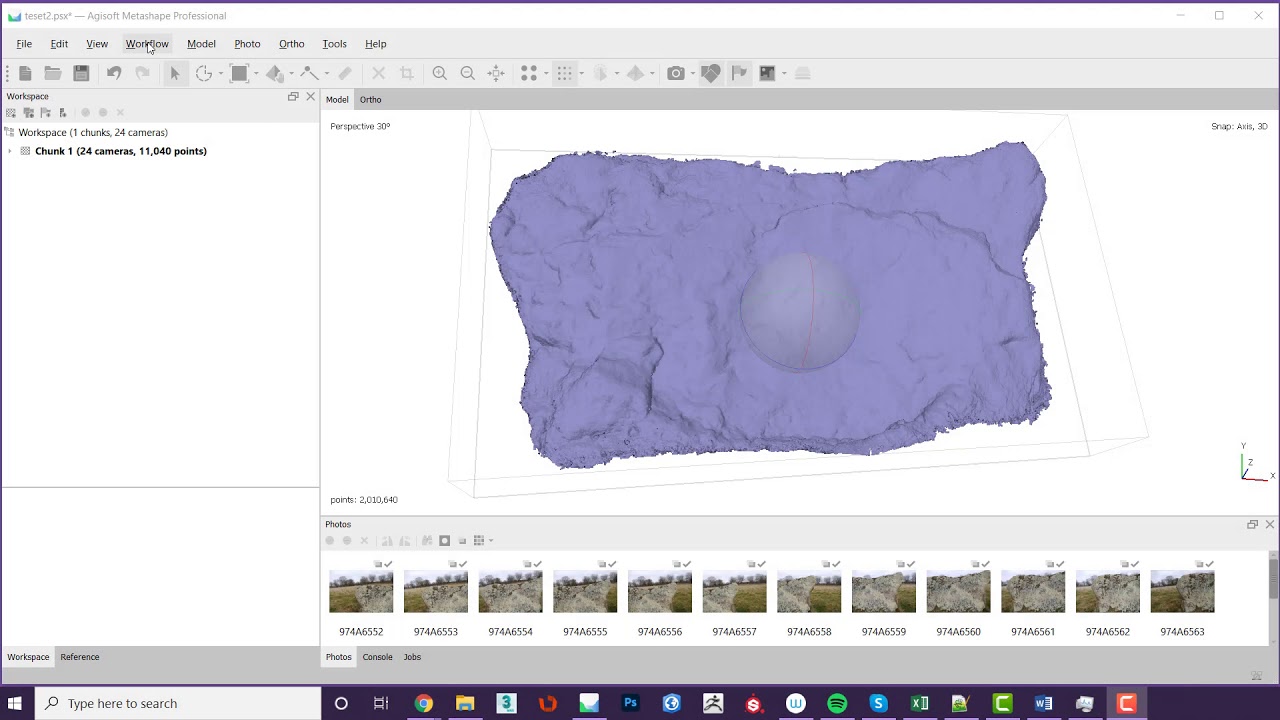The width and height of the screenshot is (1280, 720).
Task: Click the Add photos icon in Workspace
Action: tap(29, 113)
